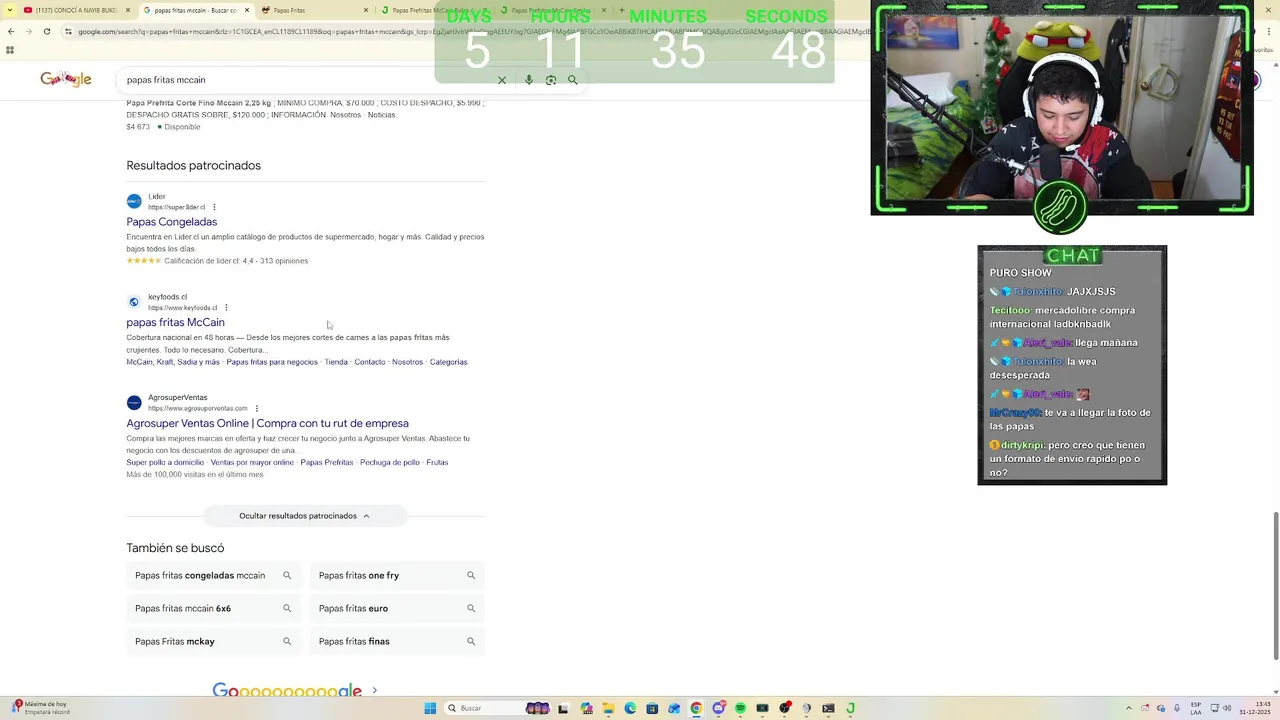Clear the Google search box with X
The image size is (1280, 720).
pyautogui.click(x=502, y=80)
